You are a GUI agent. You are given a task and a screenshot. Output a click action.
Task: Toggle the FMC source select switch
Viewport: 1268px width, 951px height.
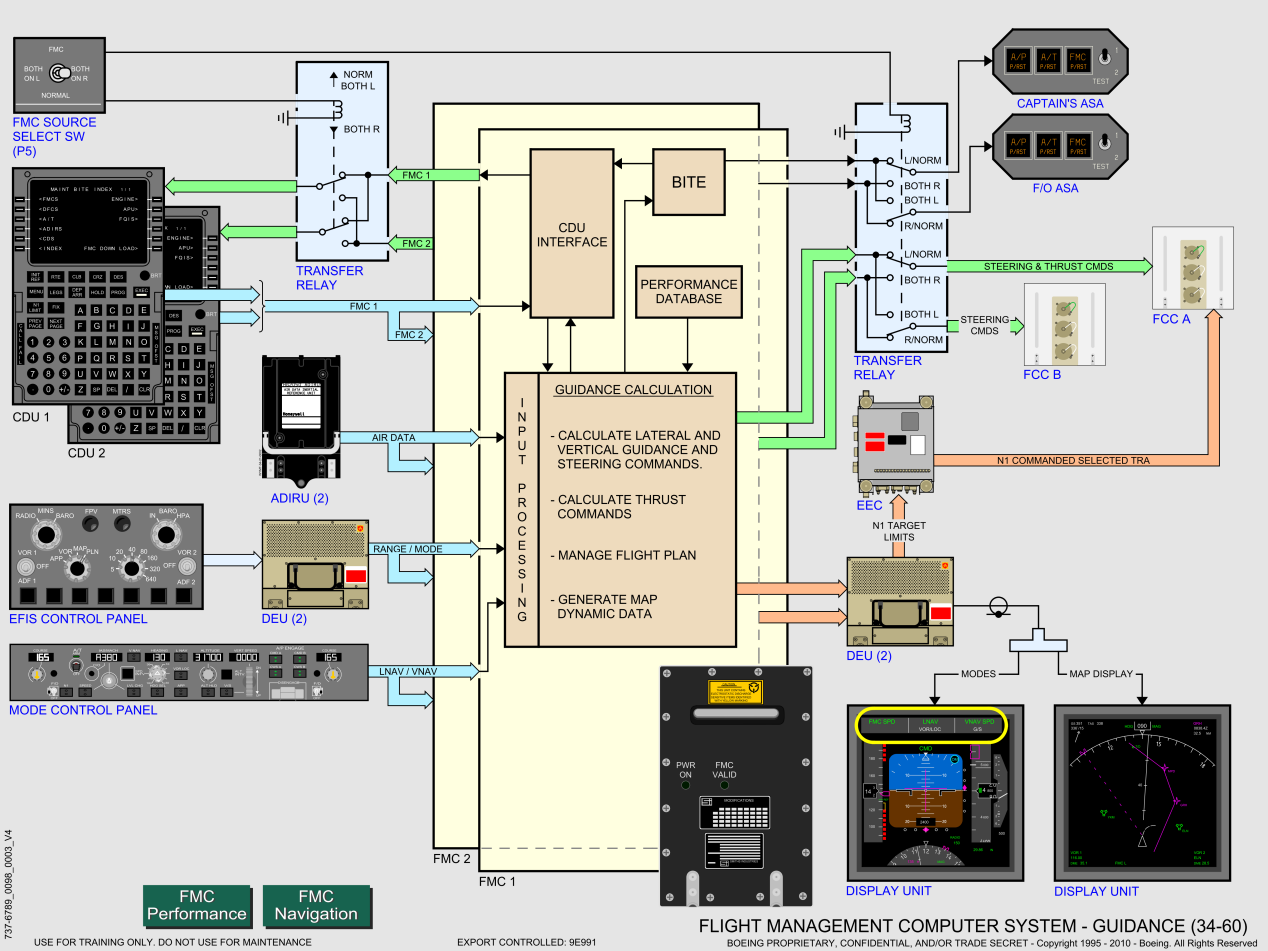pos(60,73)
